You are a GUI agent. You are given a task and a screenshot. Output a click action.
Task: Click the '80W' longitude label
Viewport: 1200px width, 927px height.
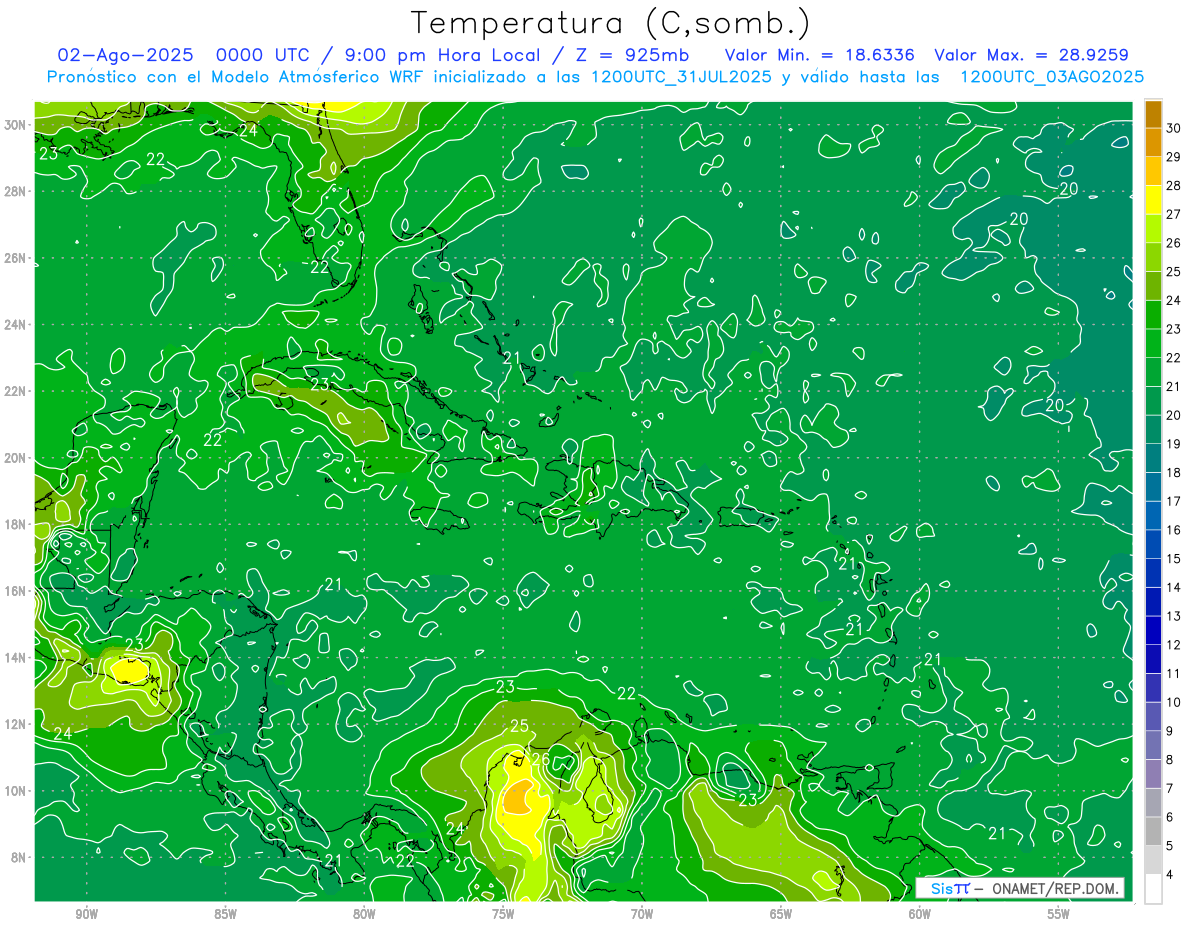point(365,914)
